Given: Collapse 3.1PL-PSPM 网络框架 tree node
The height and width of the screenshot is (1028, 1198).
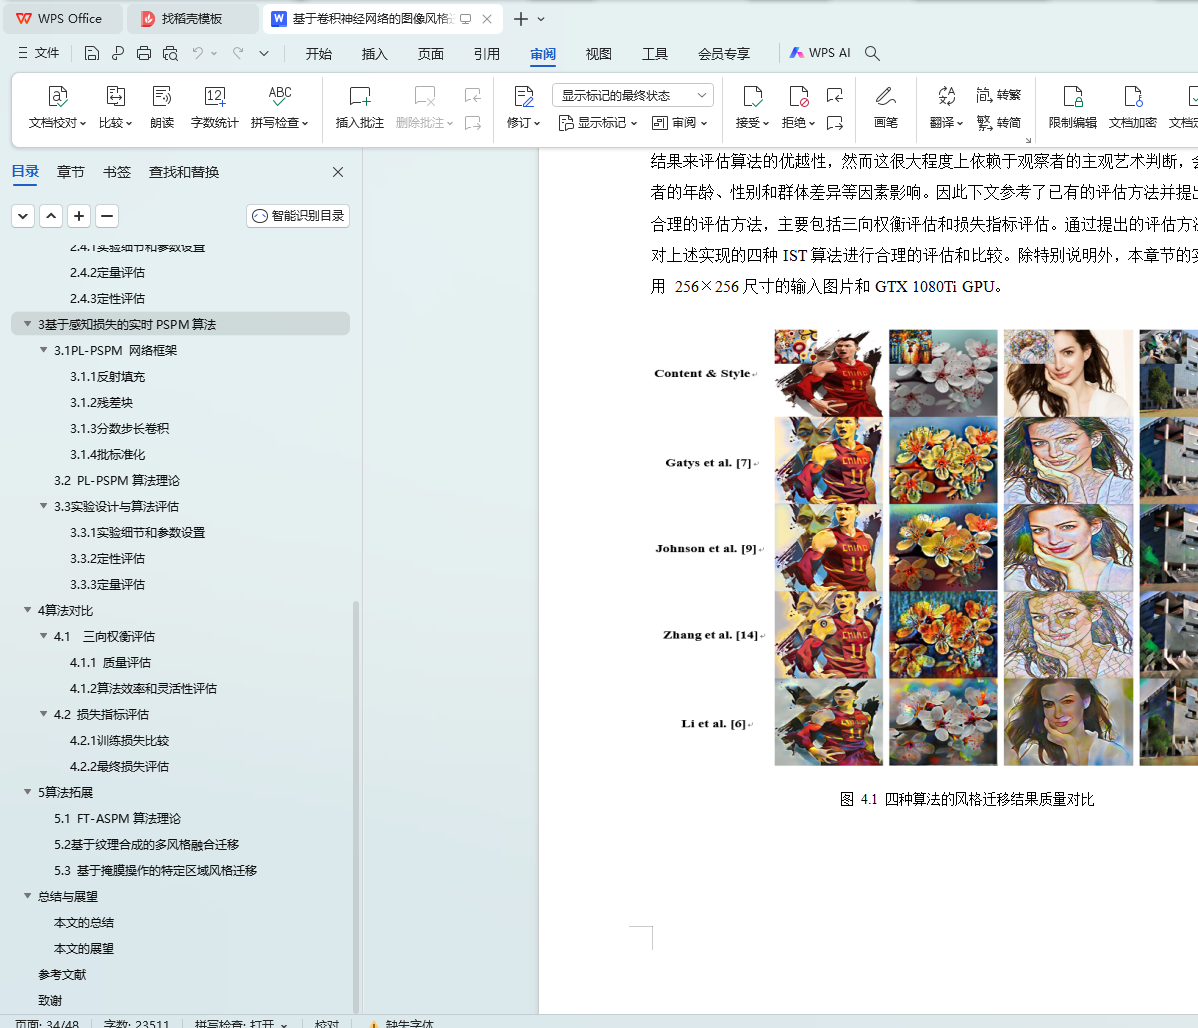Looking at the screenshot, I should [44, 350].
